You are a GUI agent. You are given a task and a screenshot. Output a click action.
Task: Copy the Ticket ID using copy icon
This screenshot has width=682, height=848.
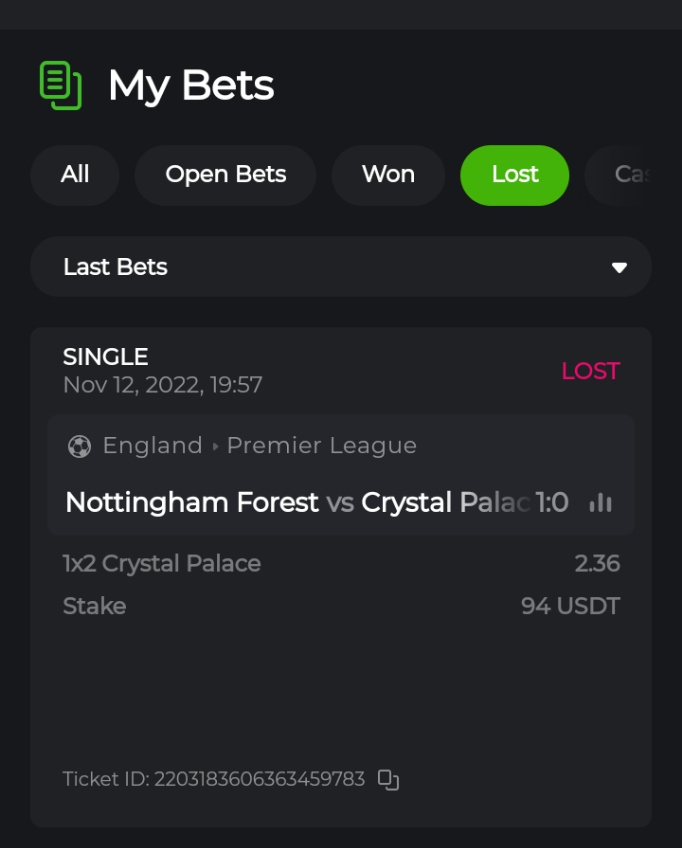point(388,780)
